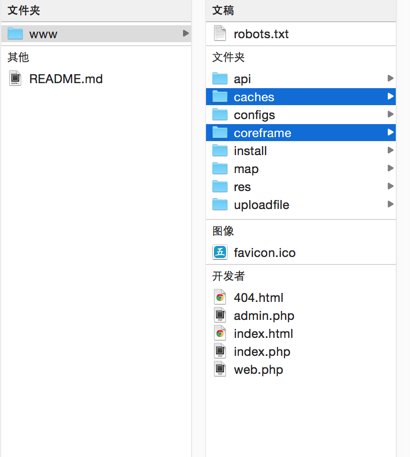Screen dimensions: 410x457
Task: Select the res folder name
Action: click(242, 187)
